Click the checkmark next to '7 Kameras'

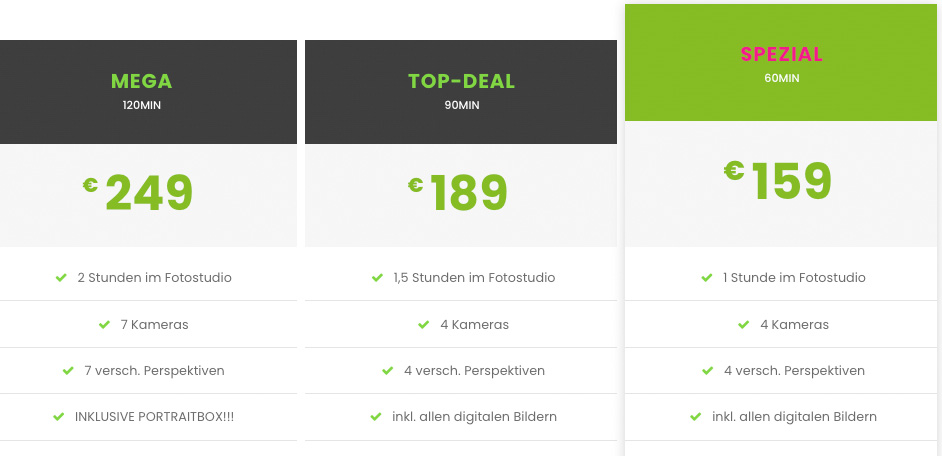click(x=104, y=325)
